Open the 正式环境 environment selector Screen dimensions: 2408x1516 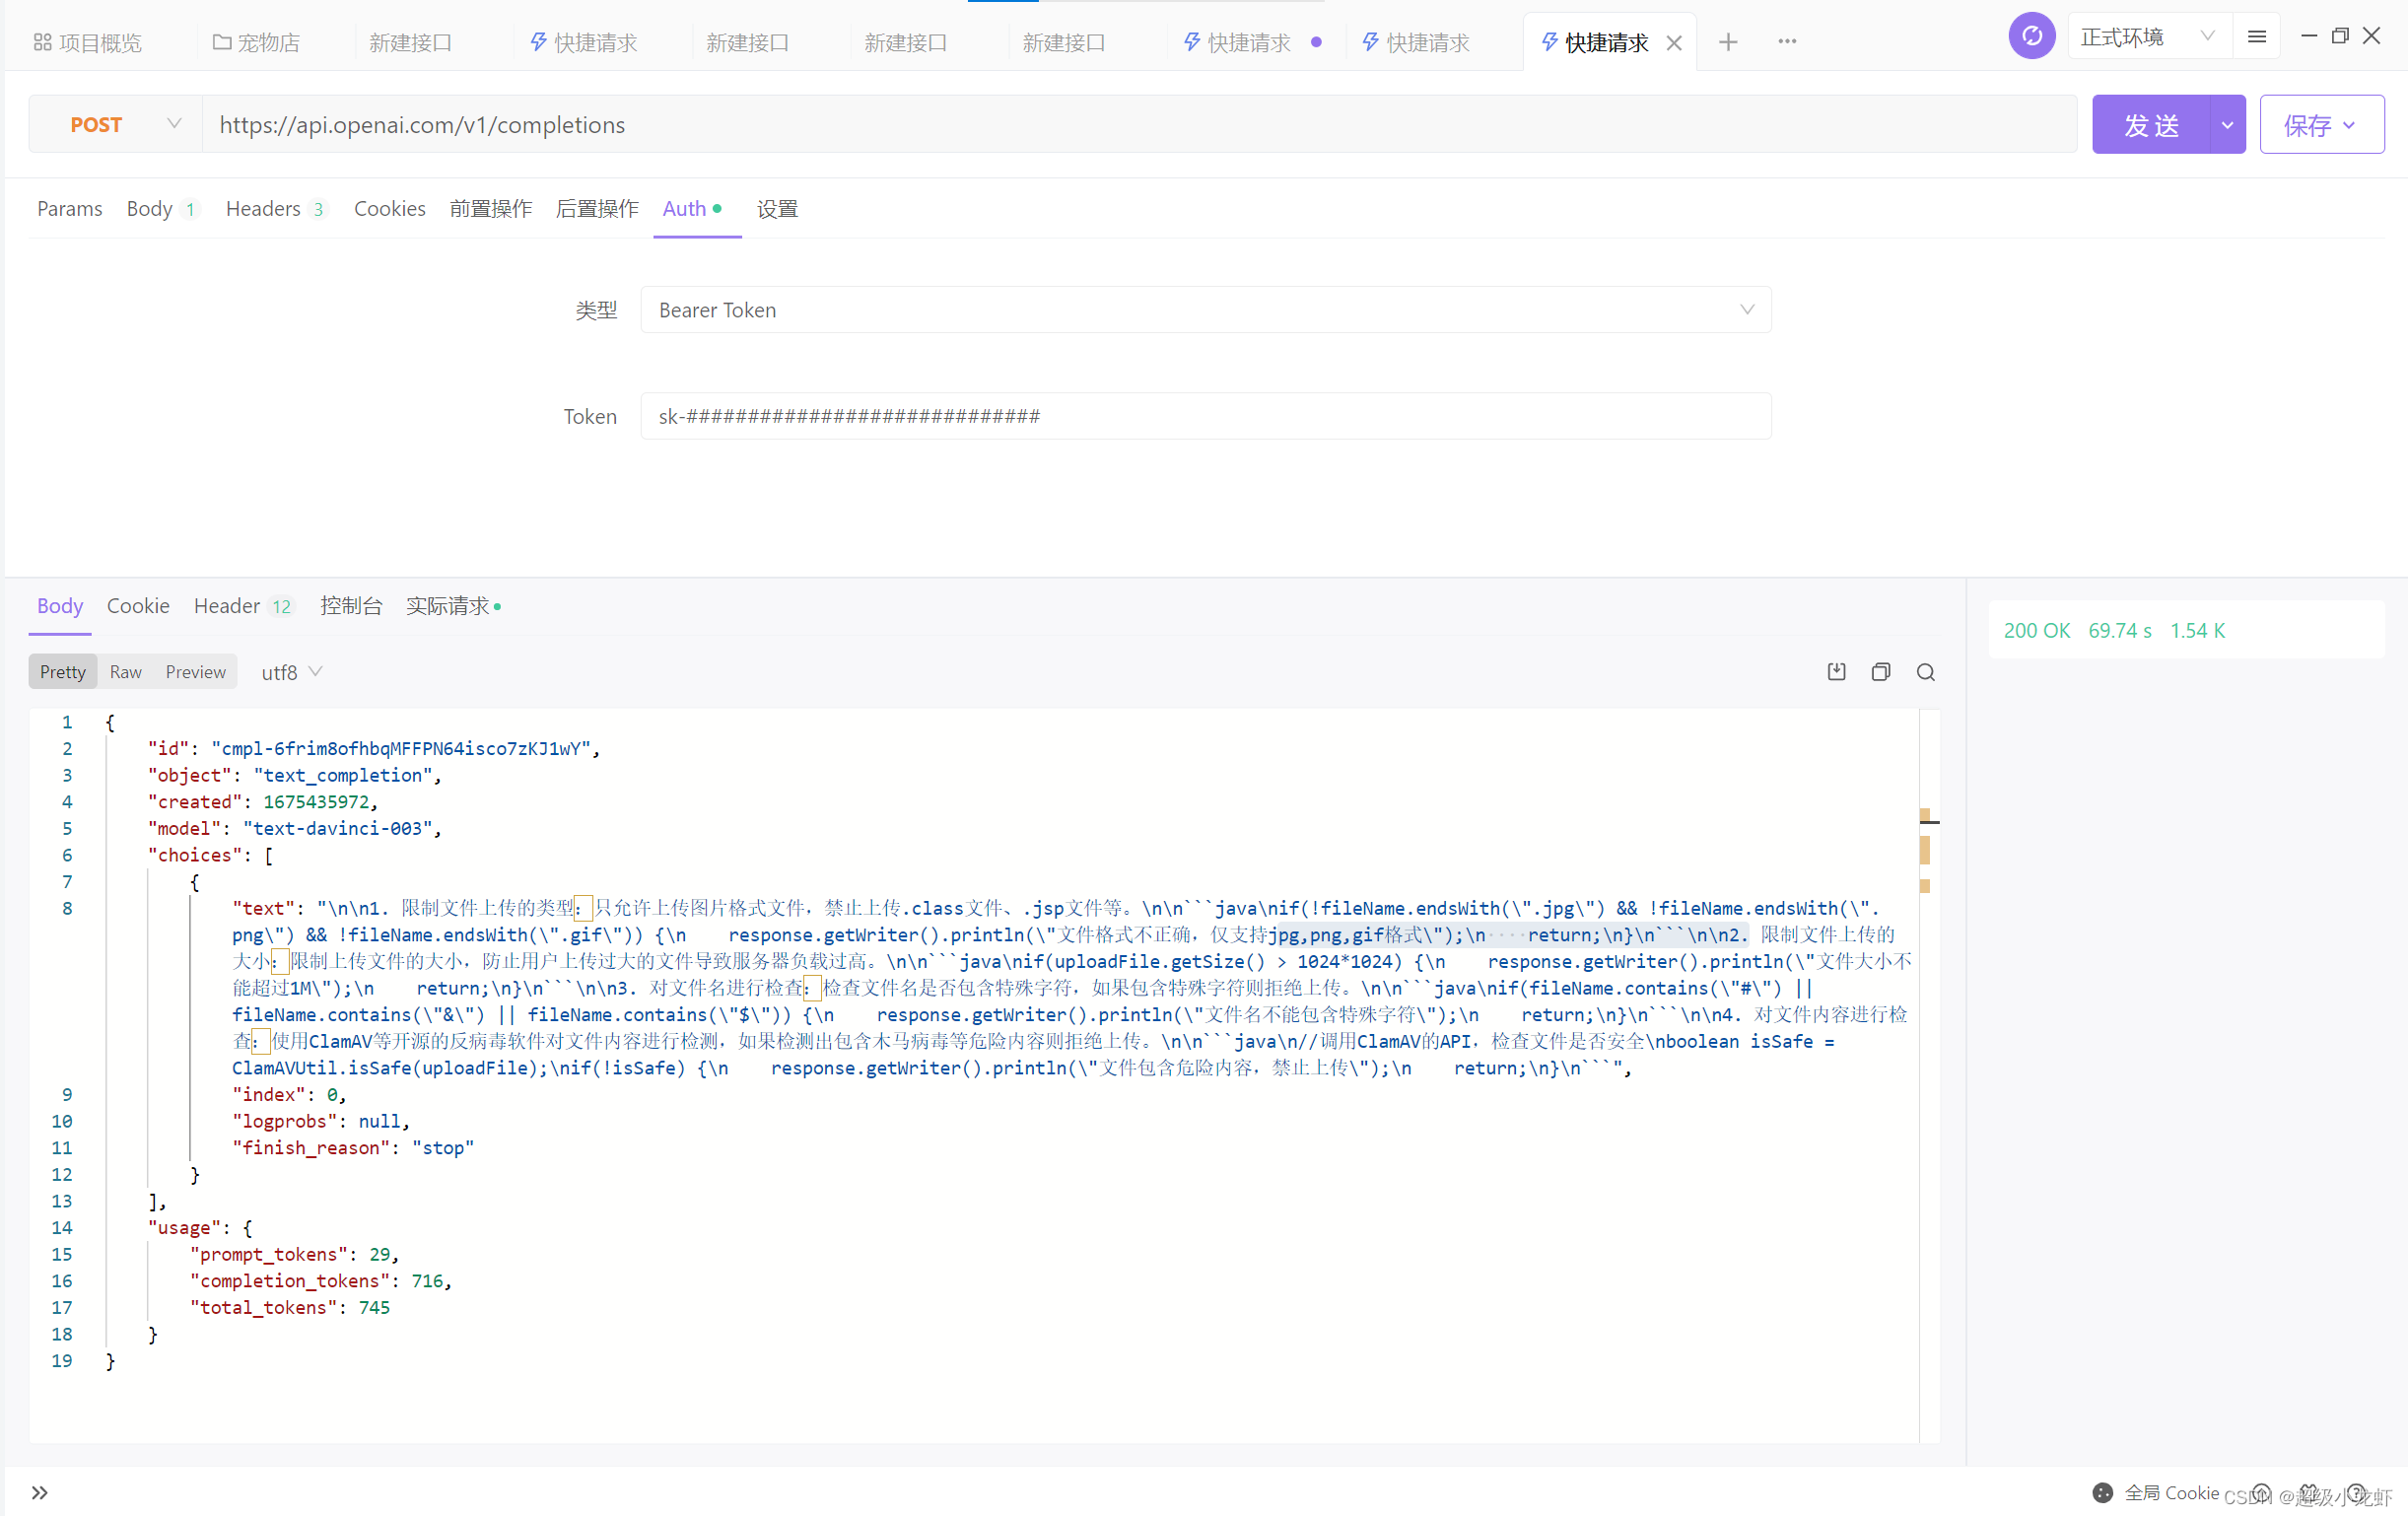[x=2148, y=37]
